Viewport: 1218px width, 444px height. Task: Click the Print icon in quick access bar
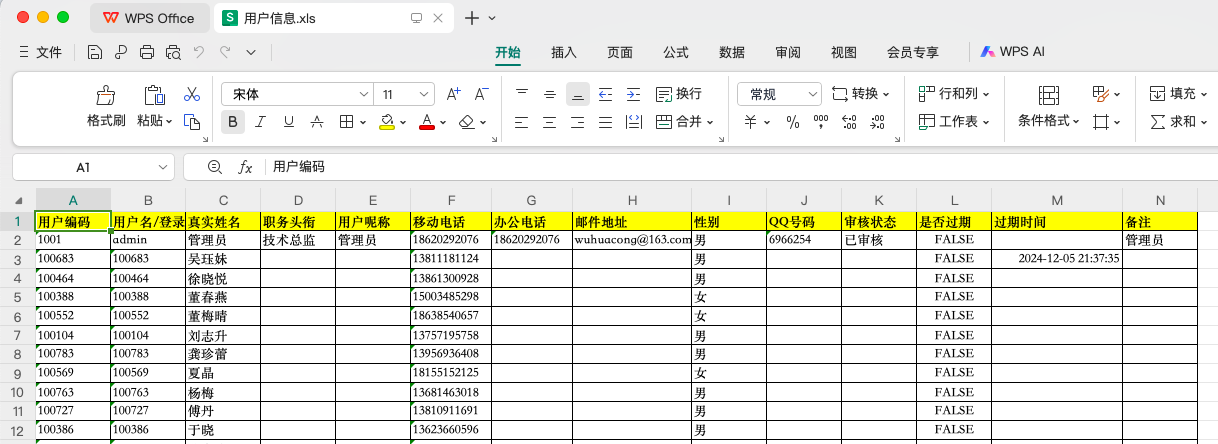click(x=147, y=52)
